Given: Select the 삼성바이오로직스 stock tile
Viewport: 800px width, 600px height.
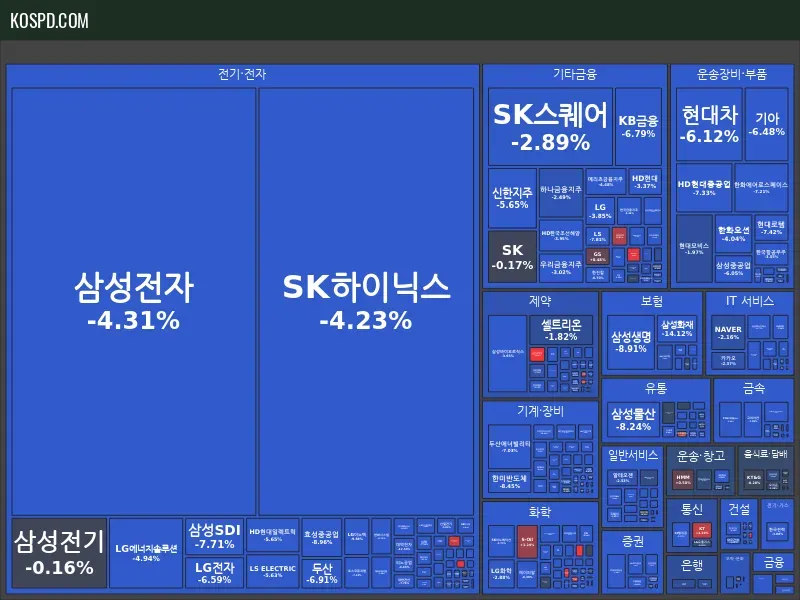Looking at the screenshot, I should (508, 354).
